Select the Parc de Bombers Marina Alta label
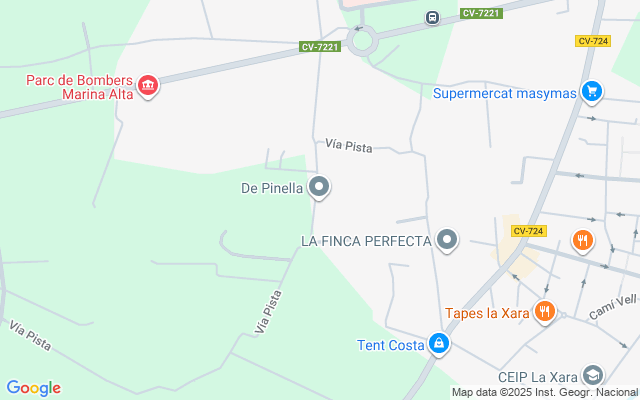The height and width of the screenshot is (400, 640). [x=80, y=87]
